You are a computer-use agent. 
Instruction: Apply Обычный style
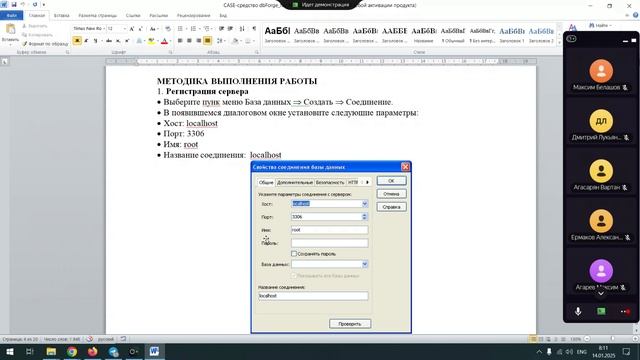click(453, 35)
